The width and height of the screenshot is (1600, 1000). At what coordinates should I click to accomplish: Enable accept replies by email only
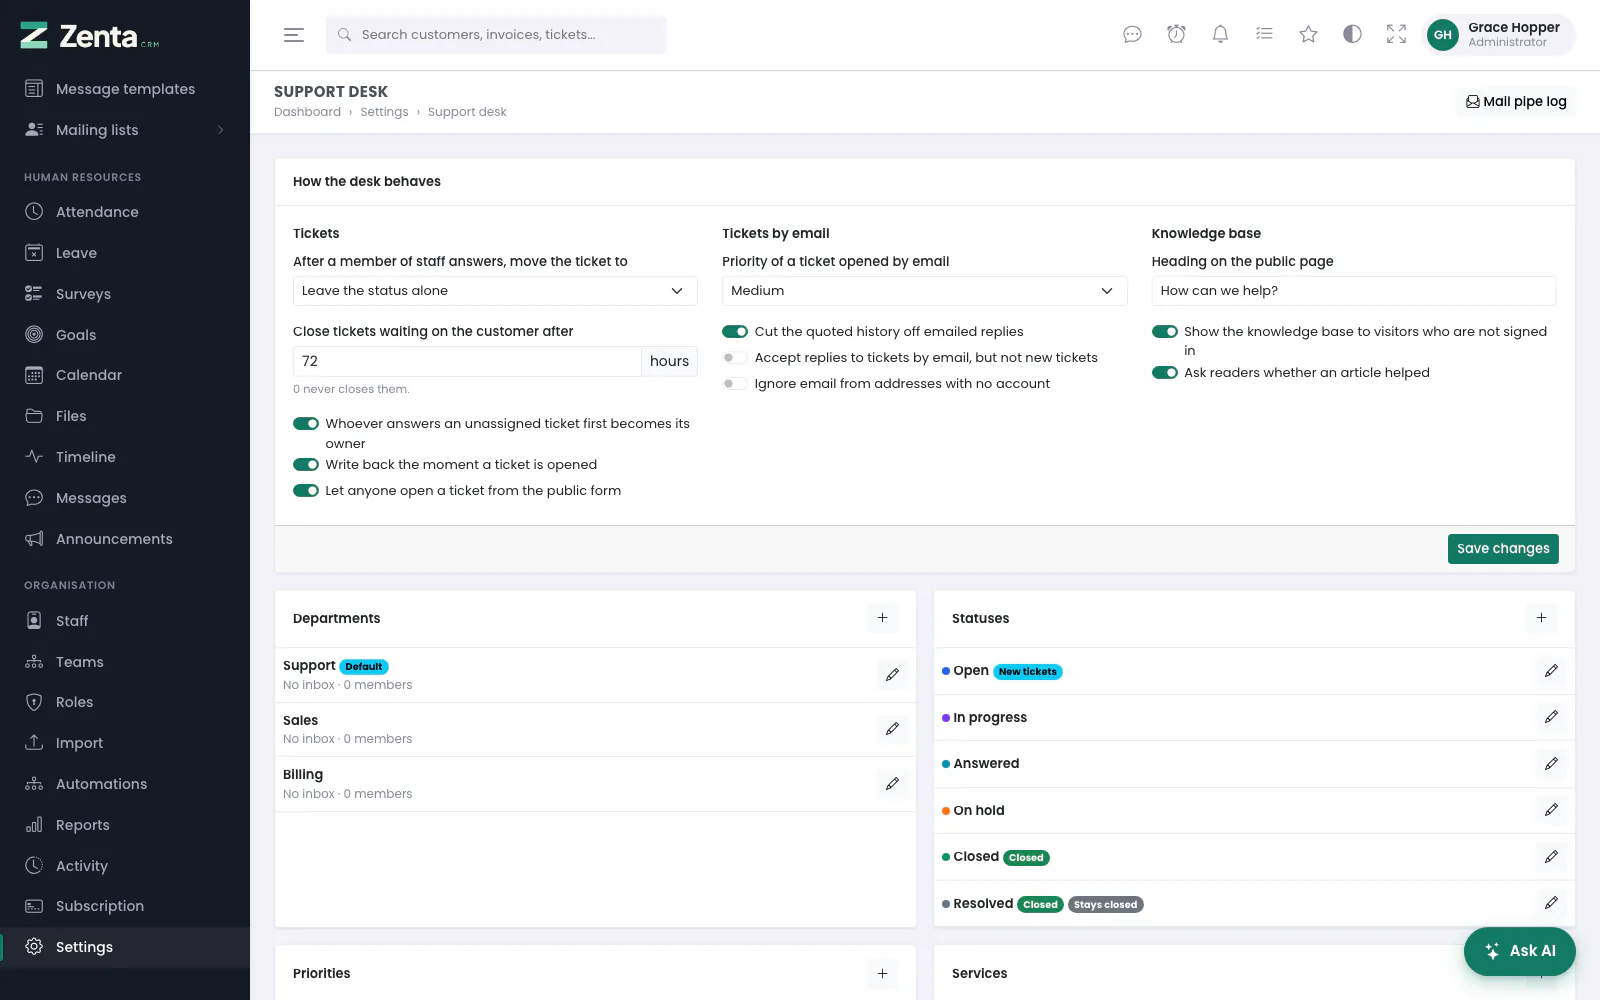point(735,358)
